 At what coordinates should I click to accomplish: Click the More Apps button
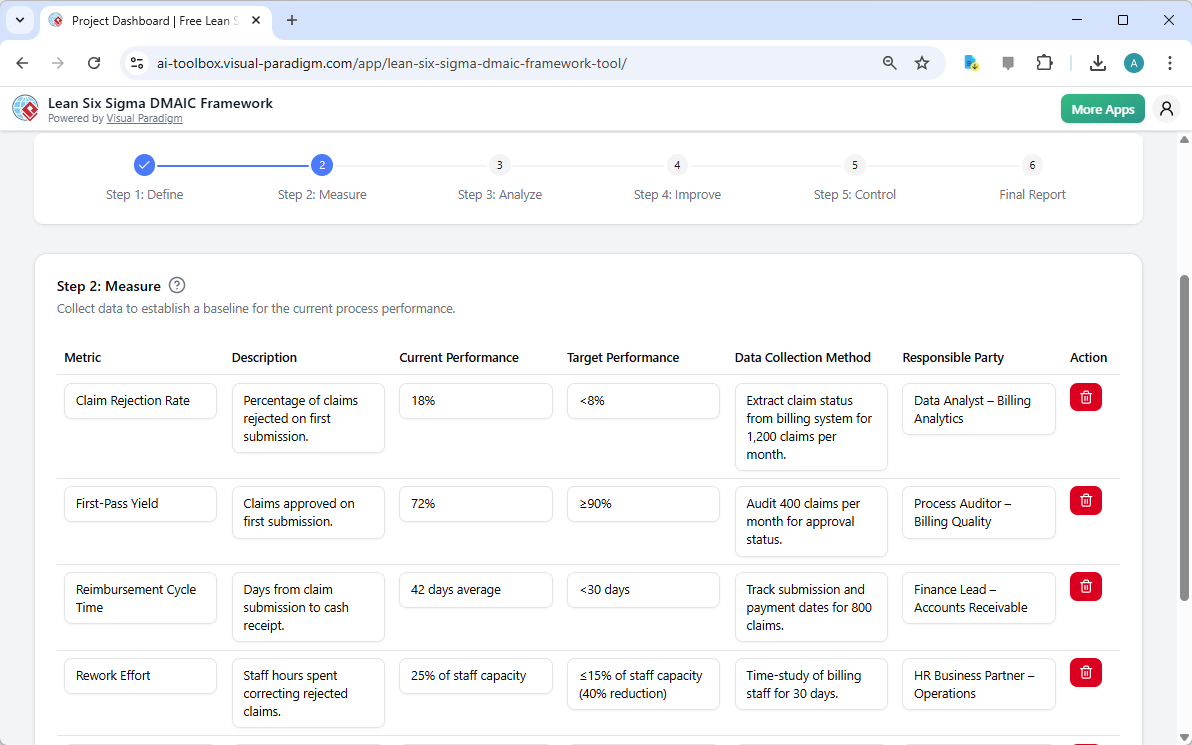[x=1102, y=108]
